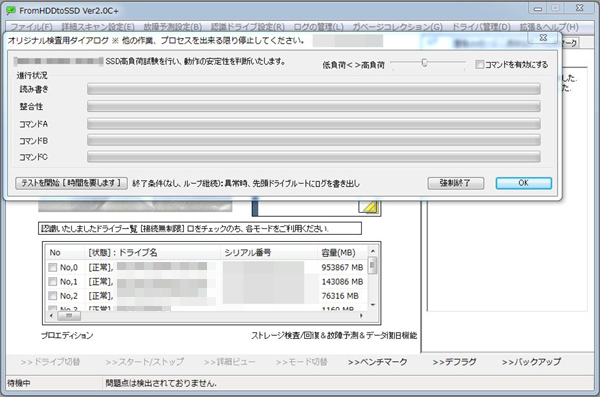The image size is (600, 397).
Task: Click drive list horizontal scroll-right arrow
Action: pos(361,316)
